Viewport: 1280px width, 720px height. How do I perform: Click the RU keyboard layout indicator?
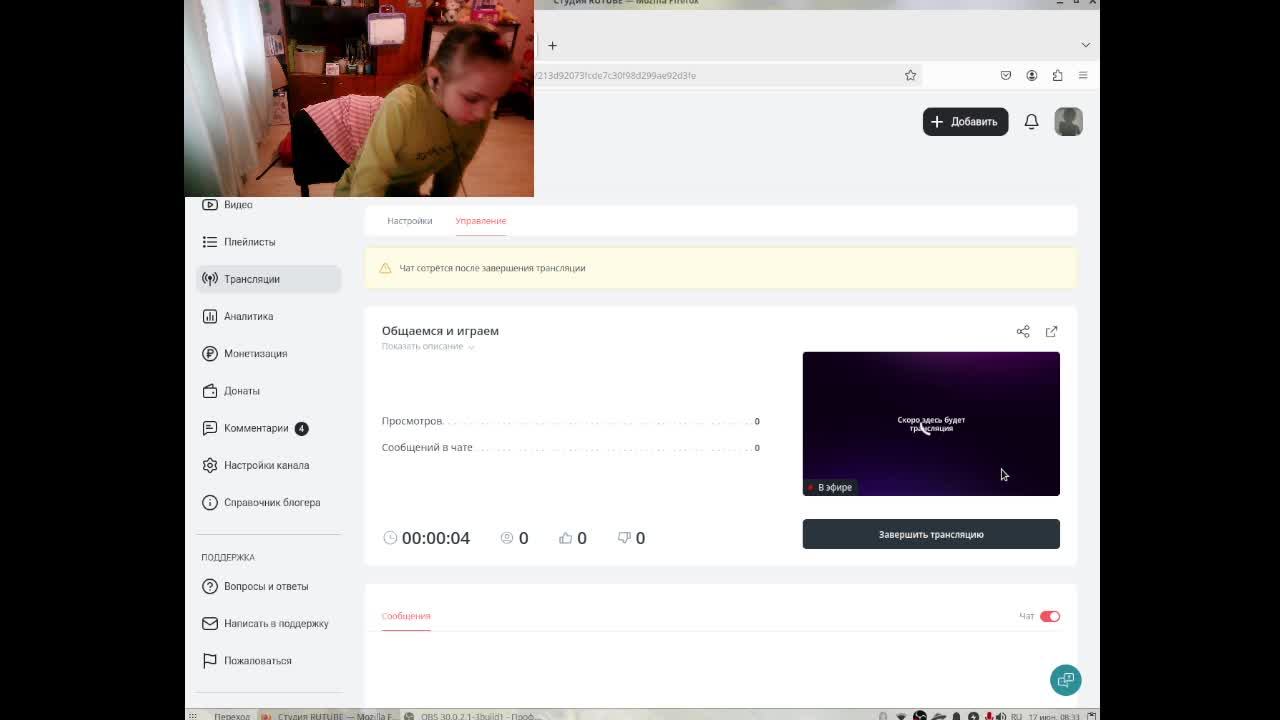click(1016, 716)
